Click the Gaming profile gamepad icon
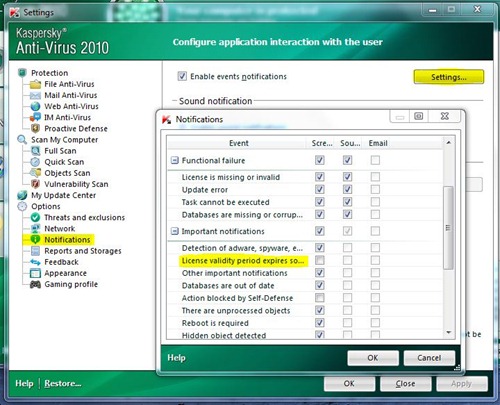500x405 pixels. coord(35,284)
